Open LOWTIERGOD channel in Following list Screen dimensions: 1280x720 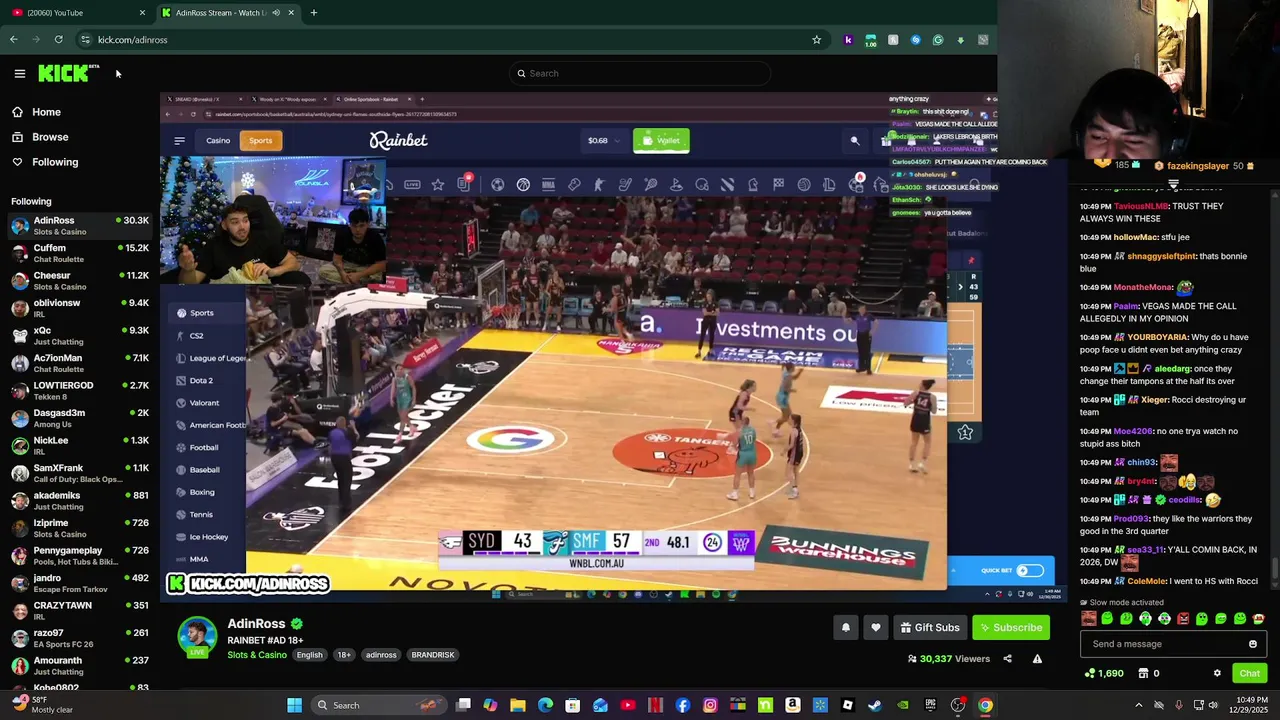[80, 391]
